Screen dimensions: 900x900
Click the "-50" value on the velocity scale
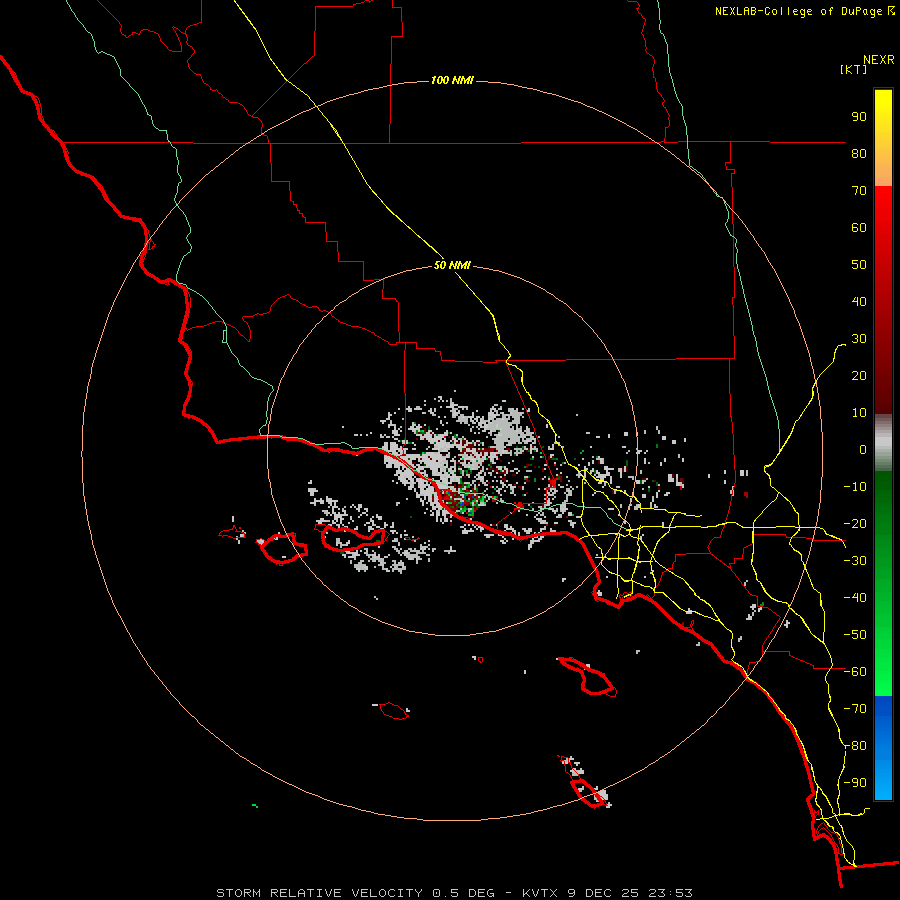855,635
